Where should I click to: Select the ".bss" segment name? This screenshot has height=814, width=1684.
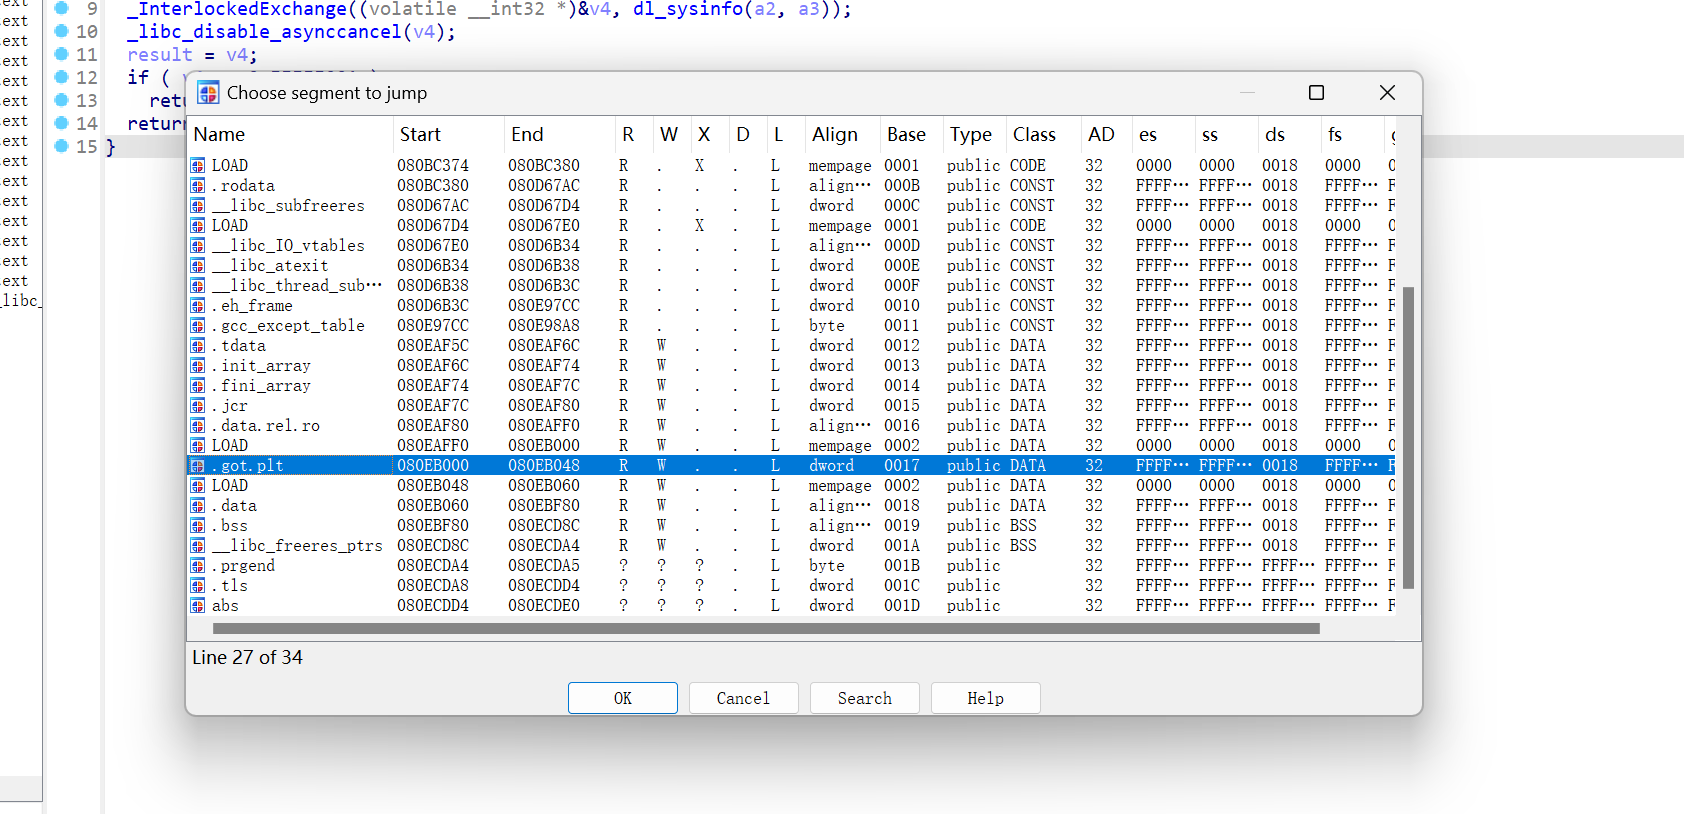point(229,526)
